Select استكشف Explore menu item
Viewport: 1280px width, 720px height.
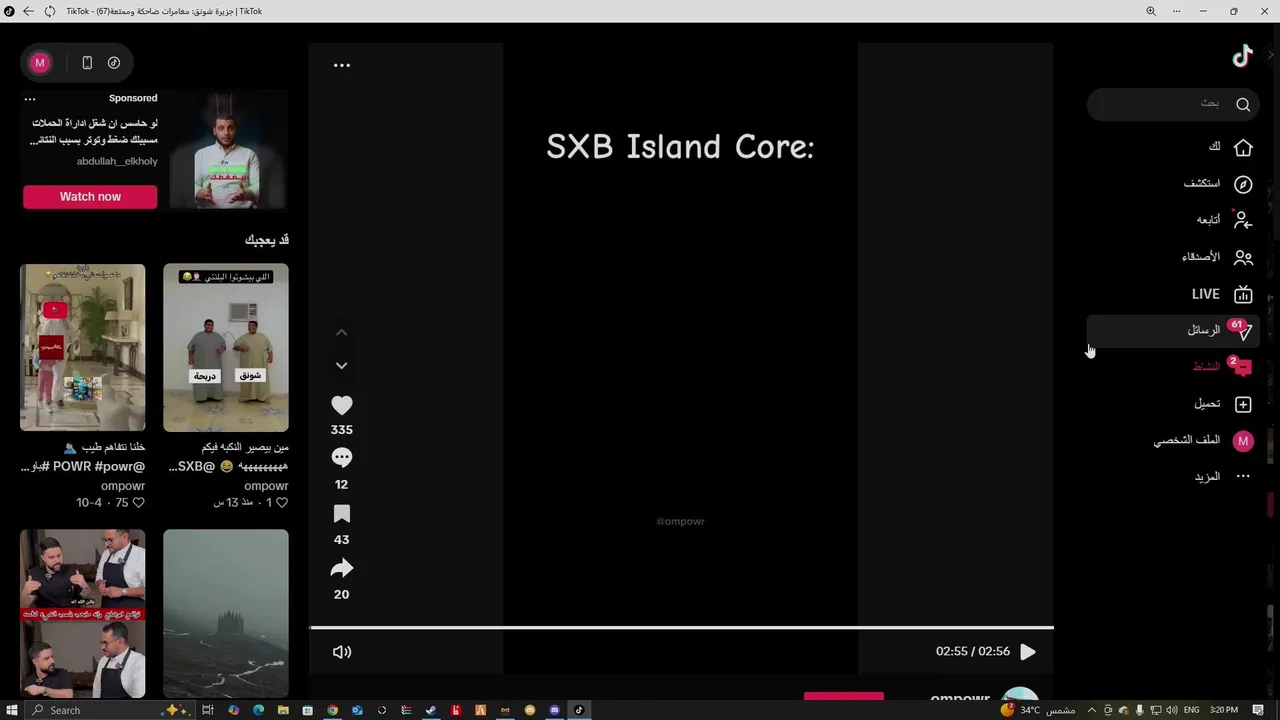(x=1202, y=184)
